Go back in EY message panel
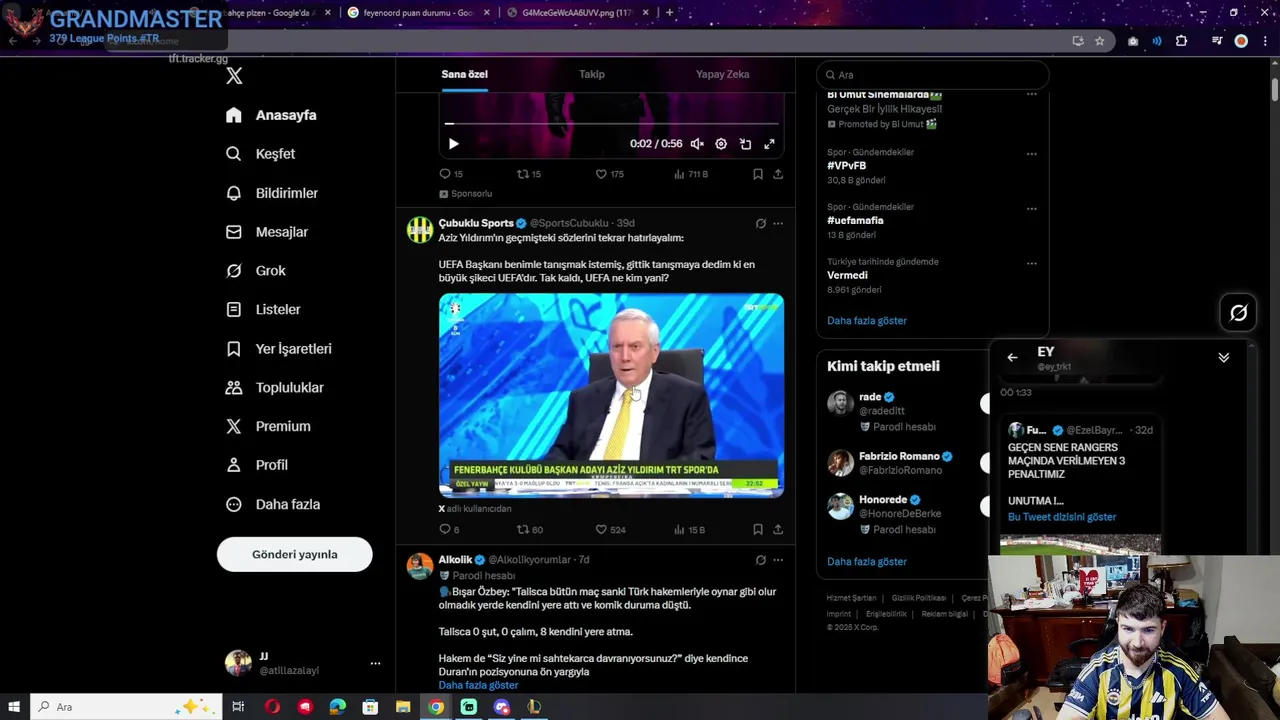 coord(1012,358)
